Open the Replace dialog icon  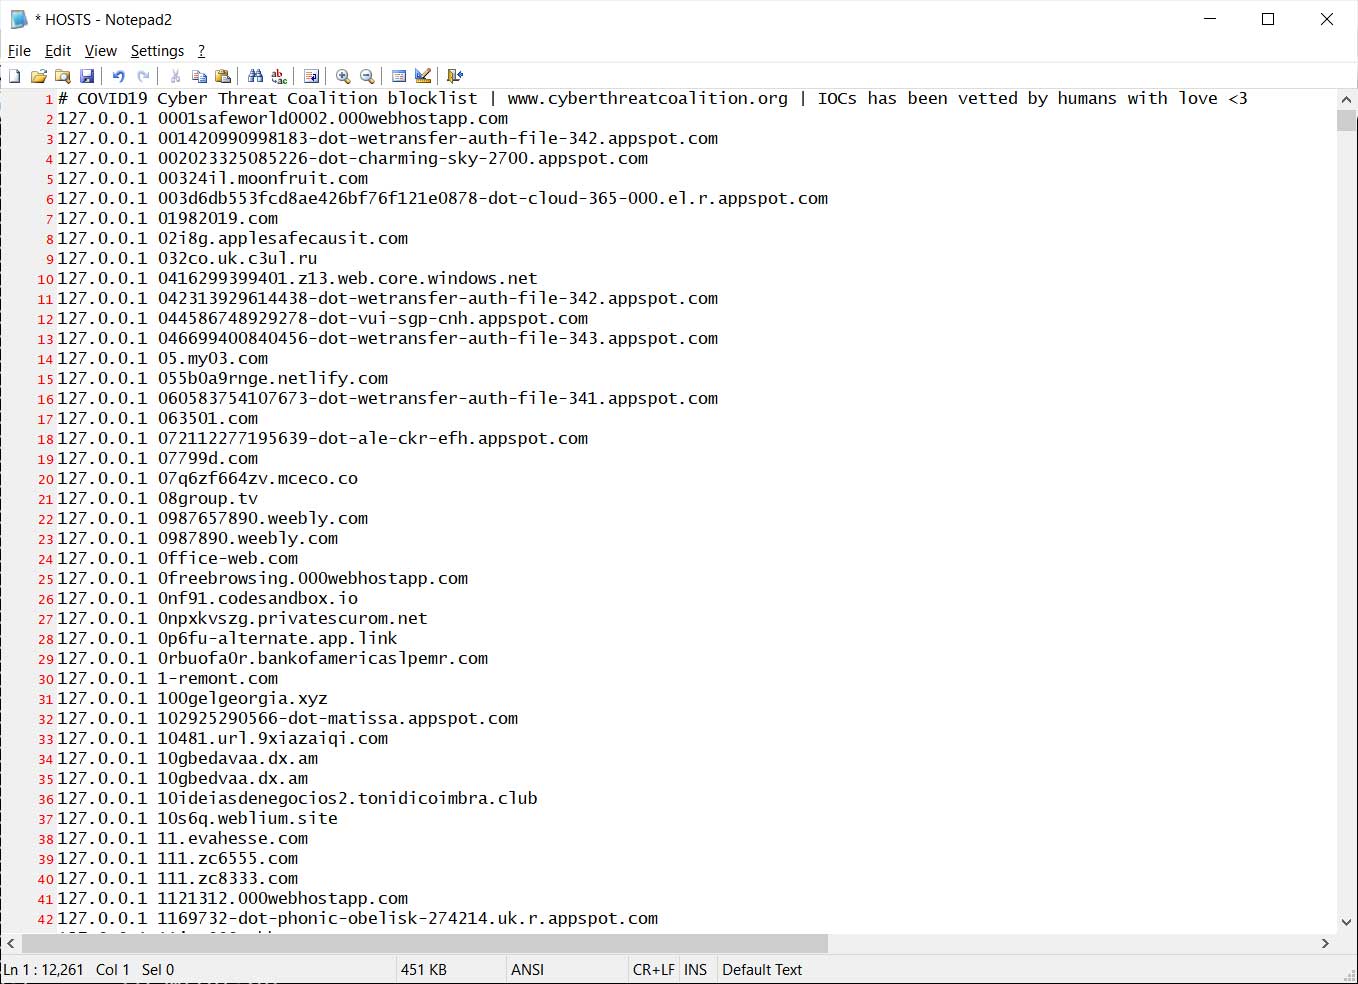[279, 76]
